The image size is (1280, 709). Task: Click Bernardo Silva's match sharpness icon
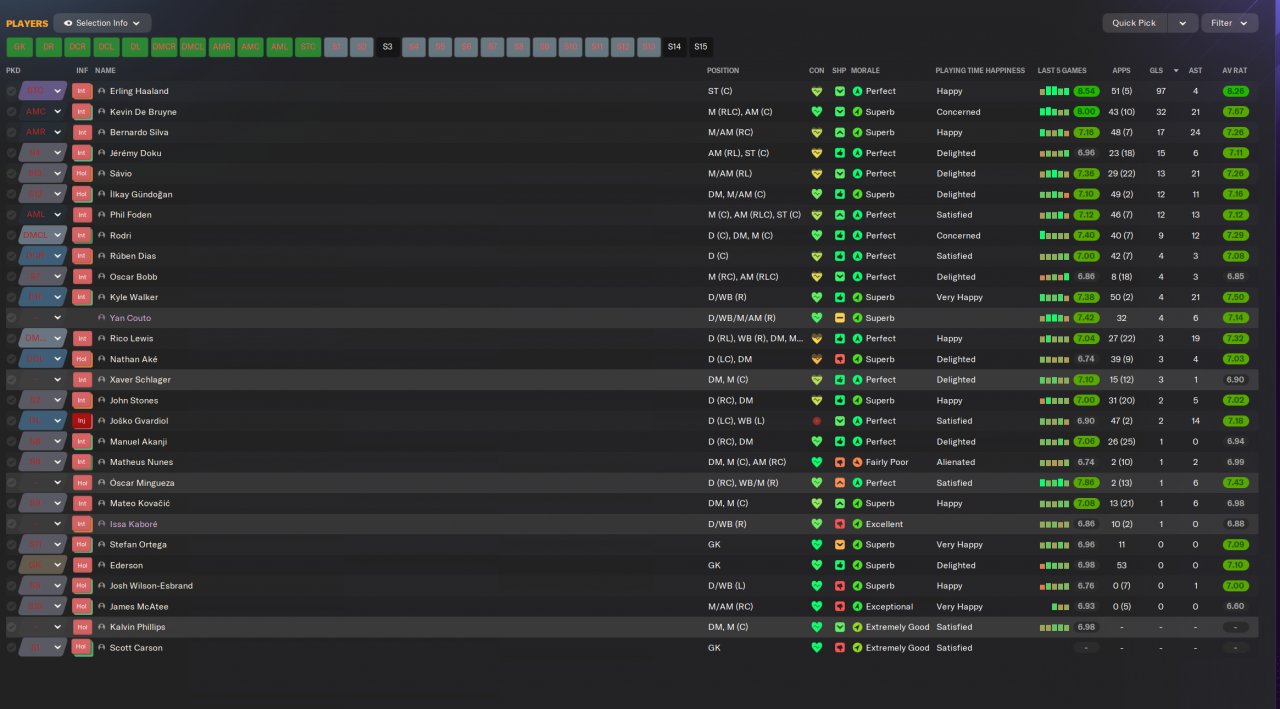(x=840, y=132)
